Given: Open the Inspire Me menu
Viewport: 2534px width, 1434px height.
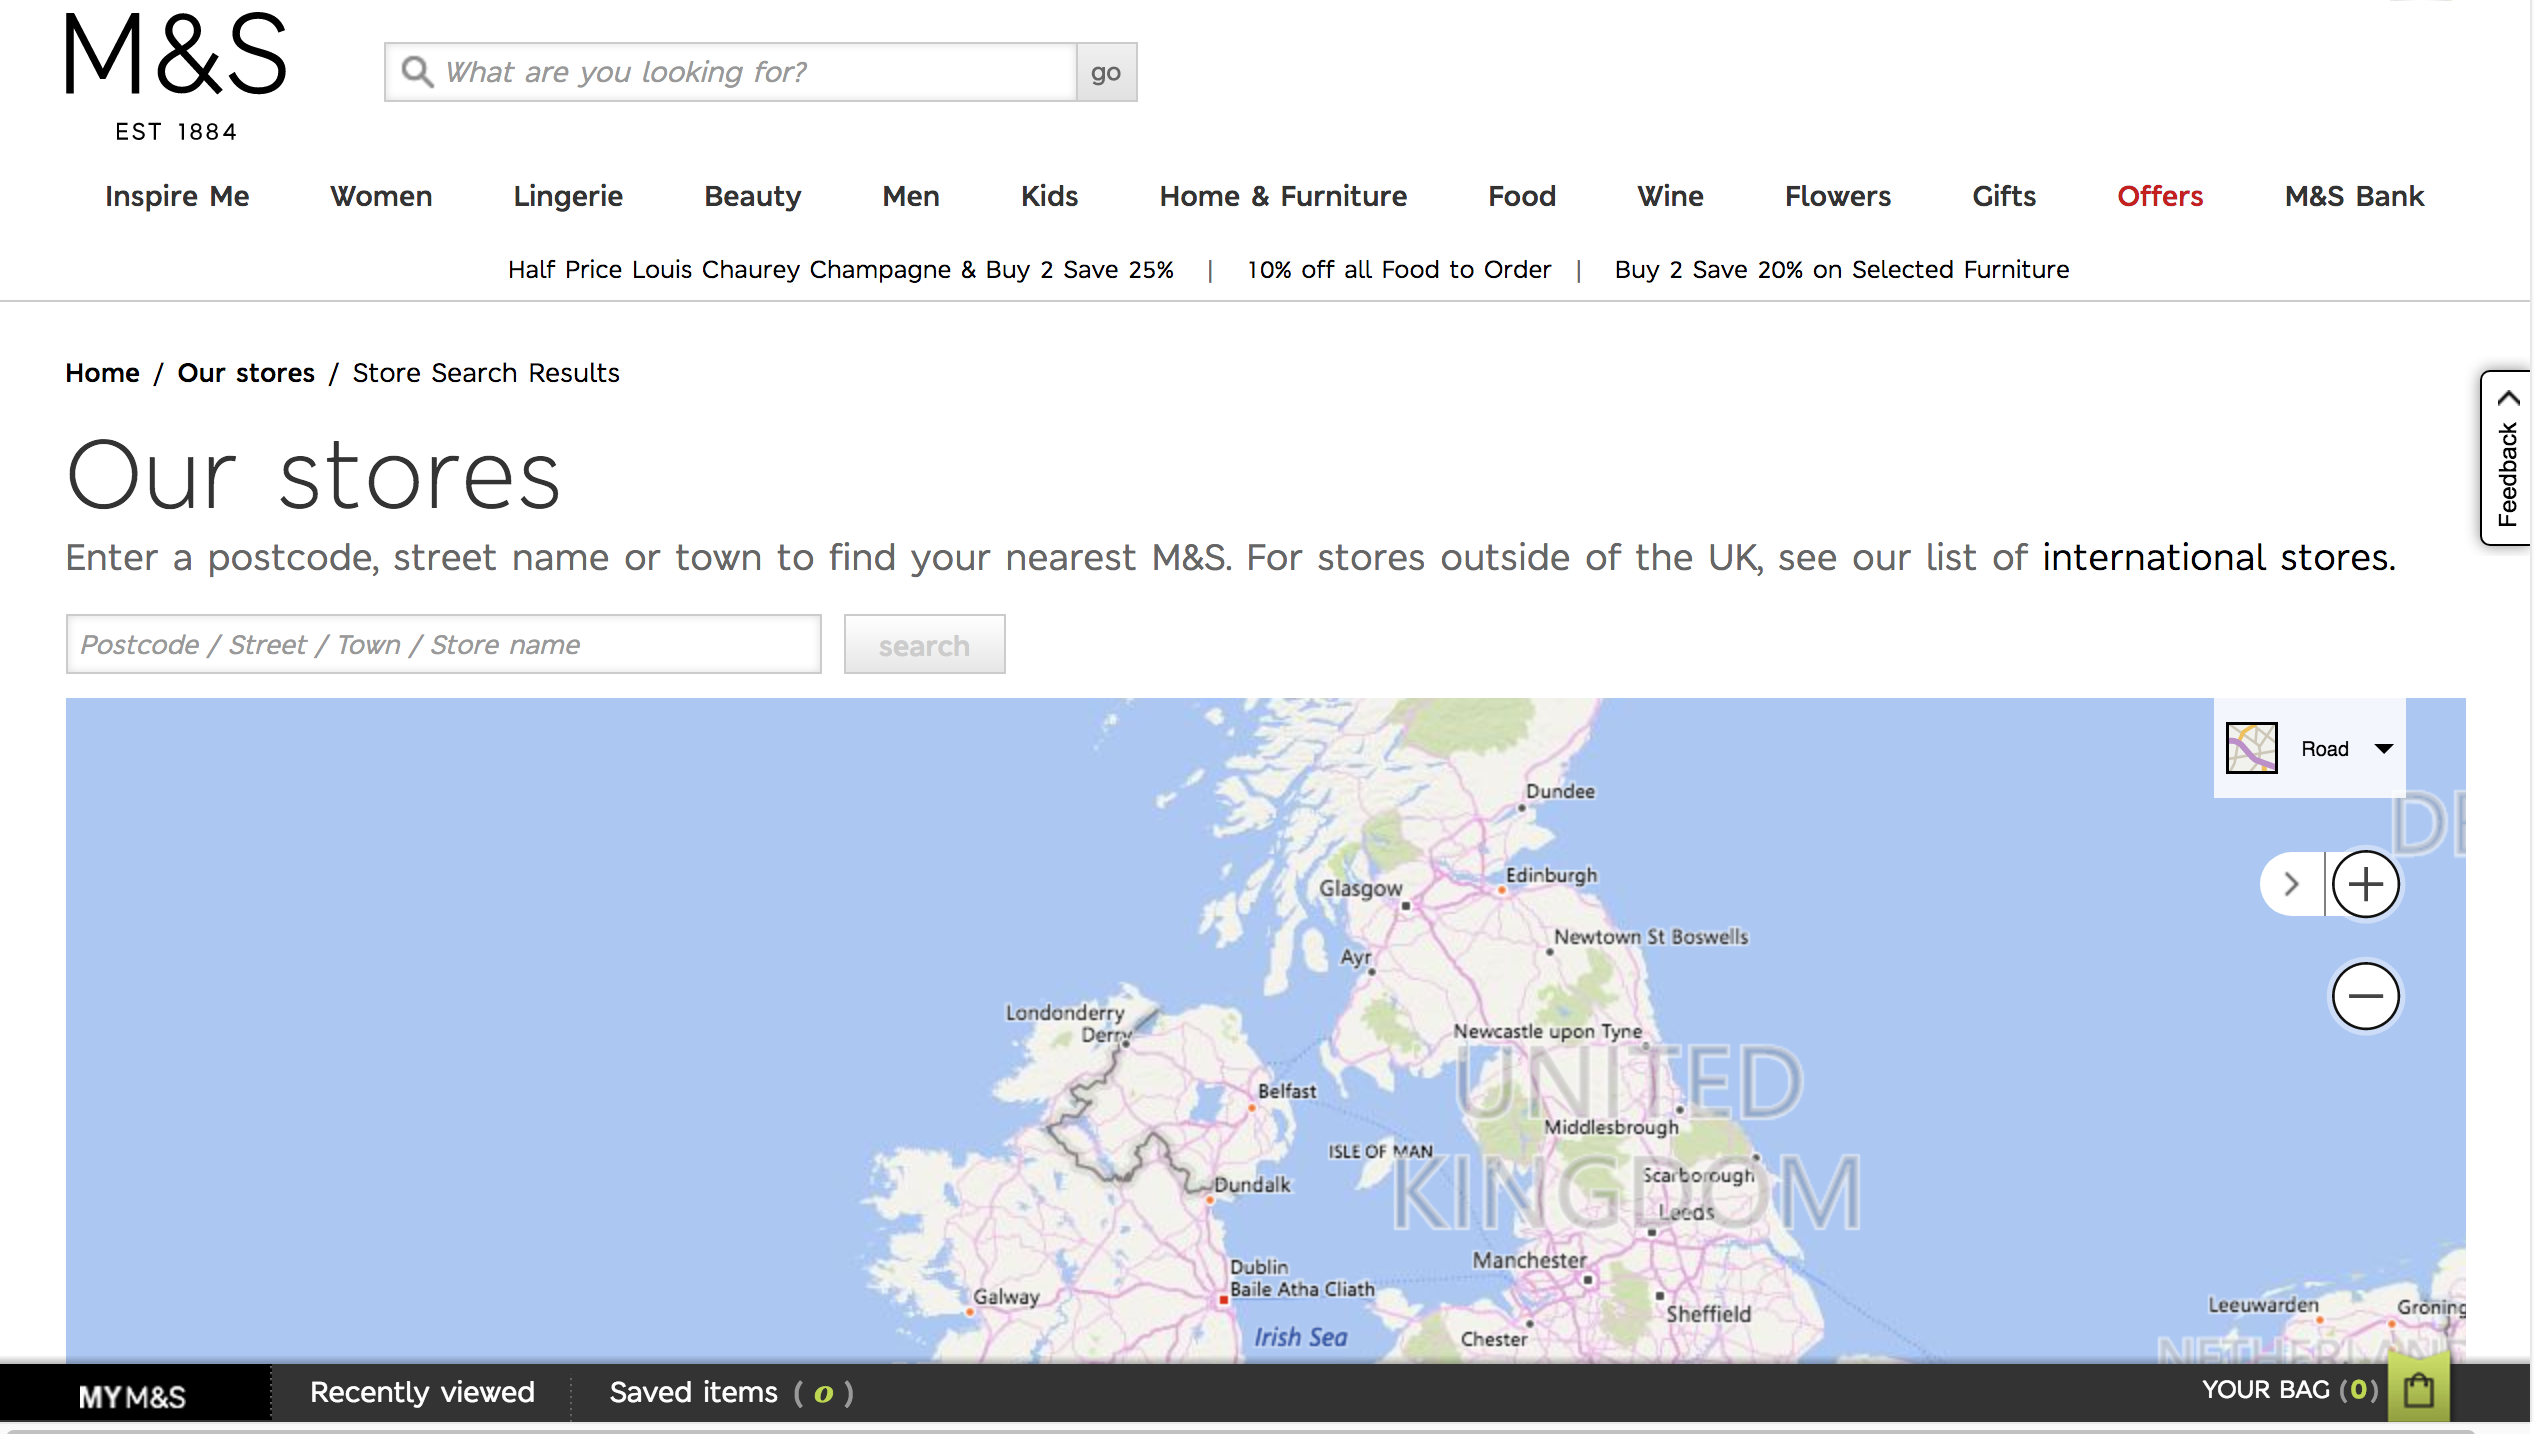Looking at the screenshot, I should [177, 196].
